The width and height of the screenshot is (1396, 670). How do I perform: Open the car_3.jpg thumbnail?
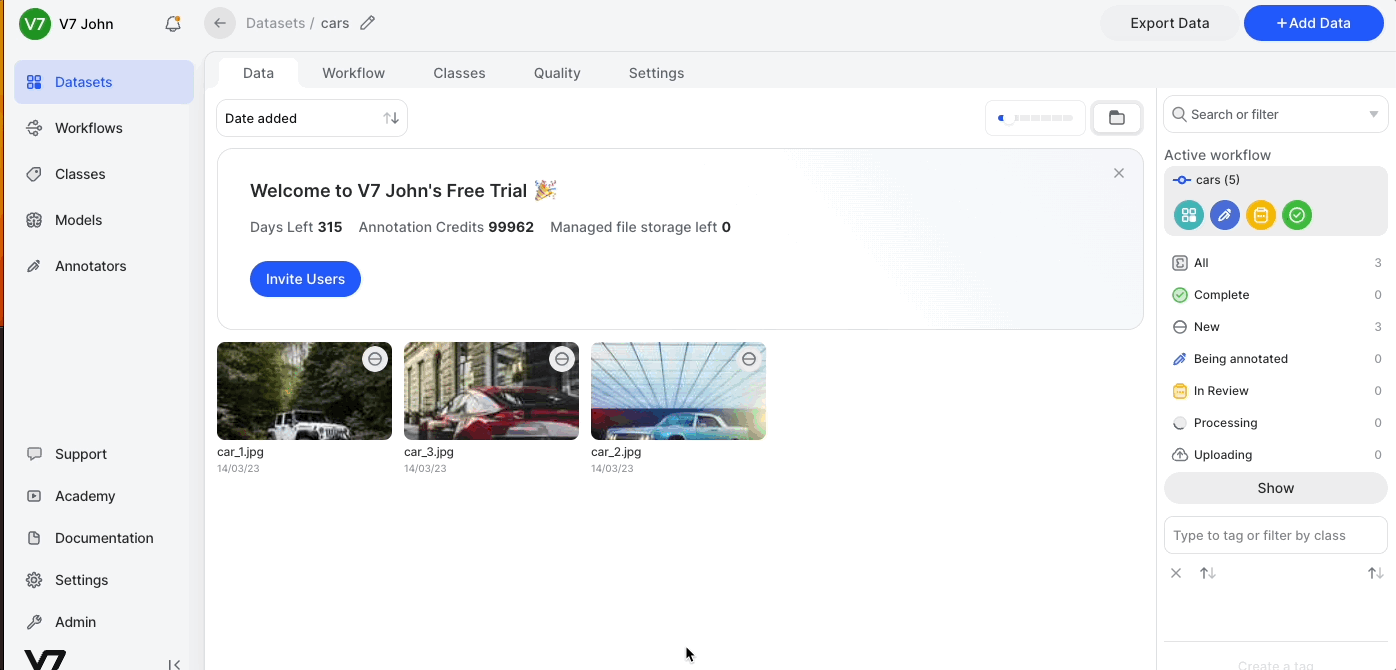pos(491,391)
